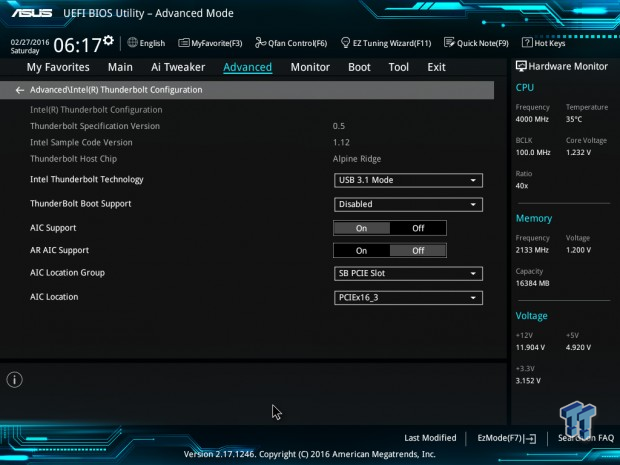Screen dimensions: 620x465
Task: Click 1.232 V core voltage value
Action: click(x=578, y=152)
